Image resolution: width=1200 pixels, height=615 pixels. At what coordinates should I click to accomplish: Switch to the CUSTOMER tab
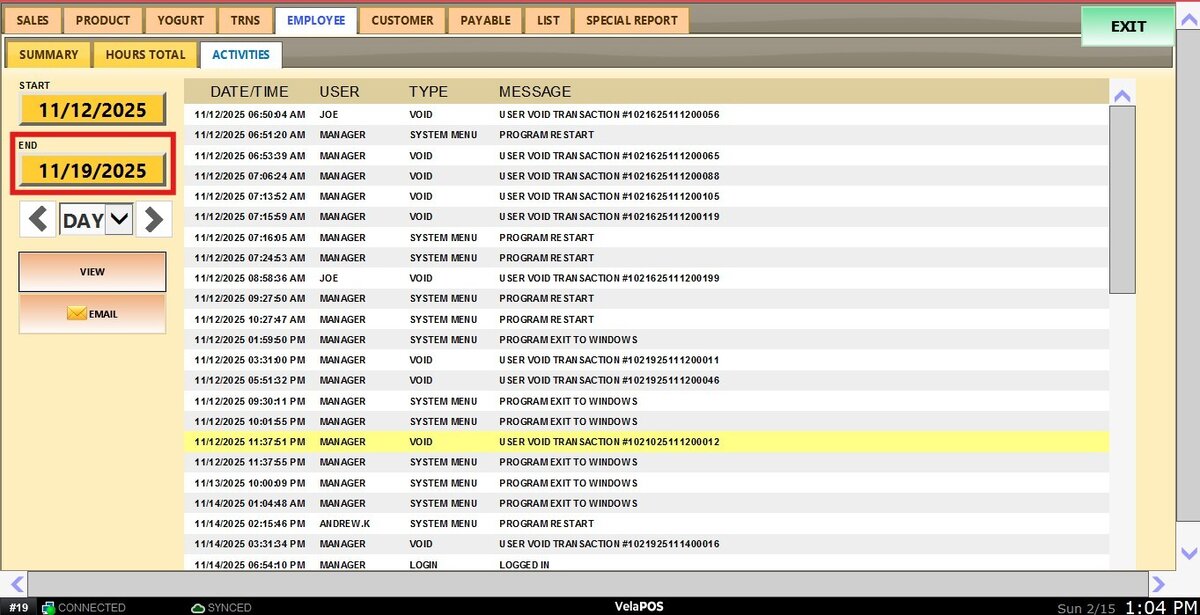pyautogui.click(x=402, y=20)
